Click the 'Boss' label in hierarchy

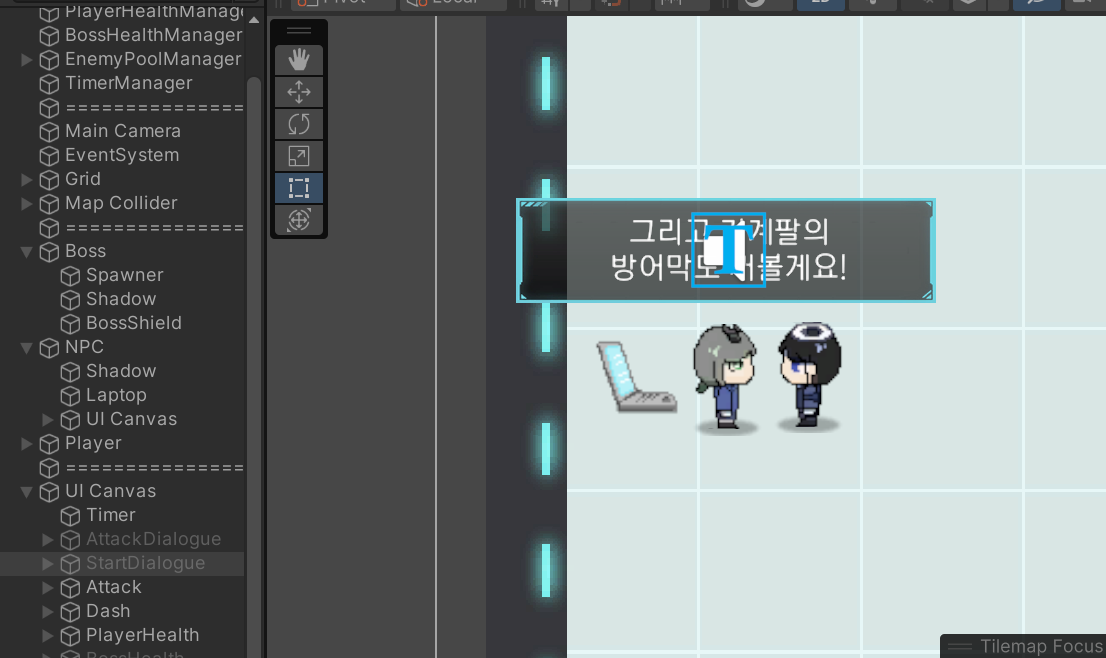(85, 251)
